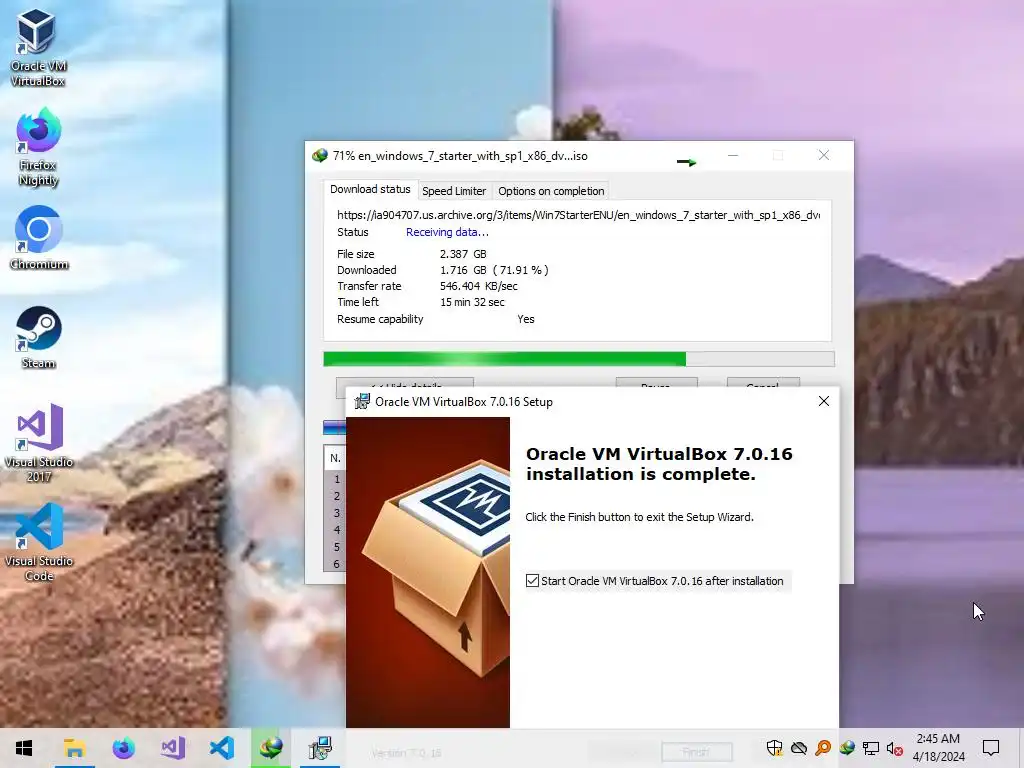Click time left value 15 min 32 sec

(472, 302)
